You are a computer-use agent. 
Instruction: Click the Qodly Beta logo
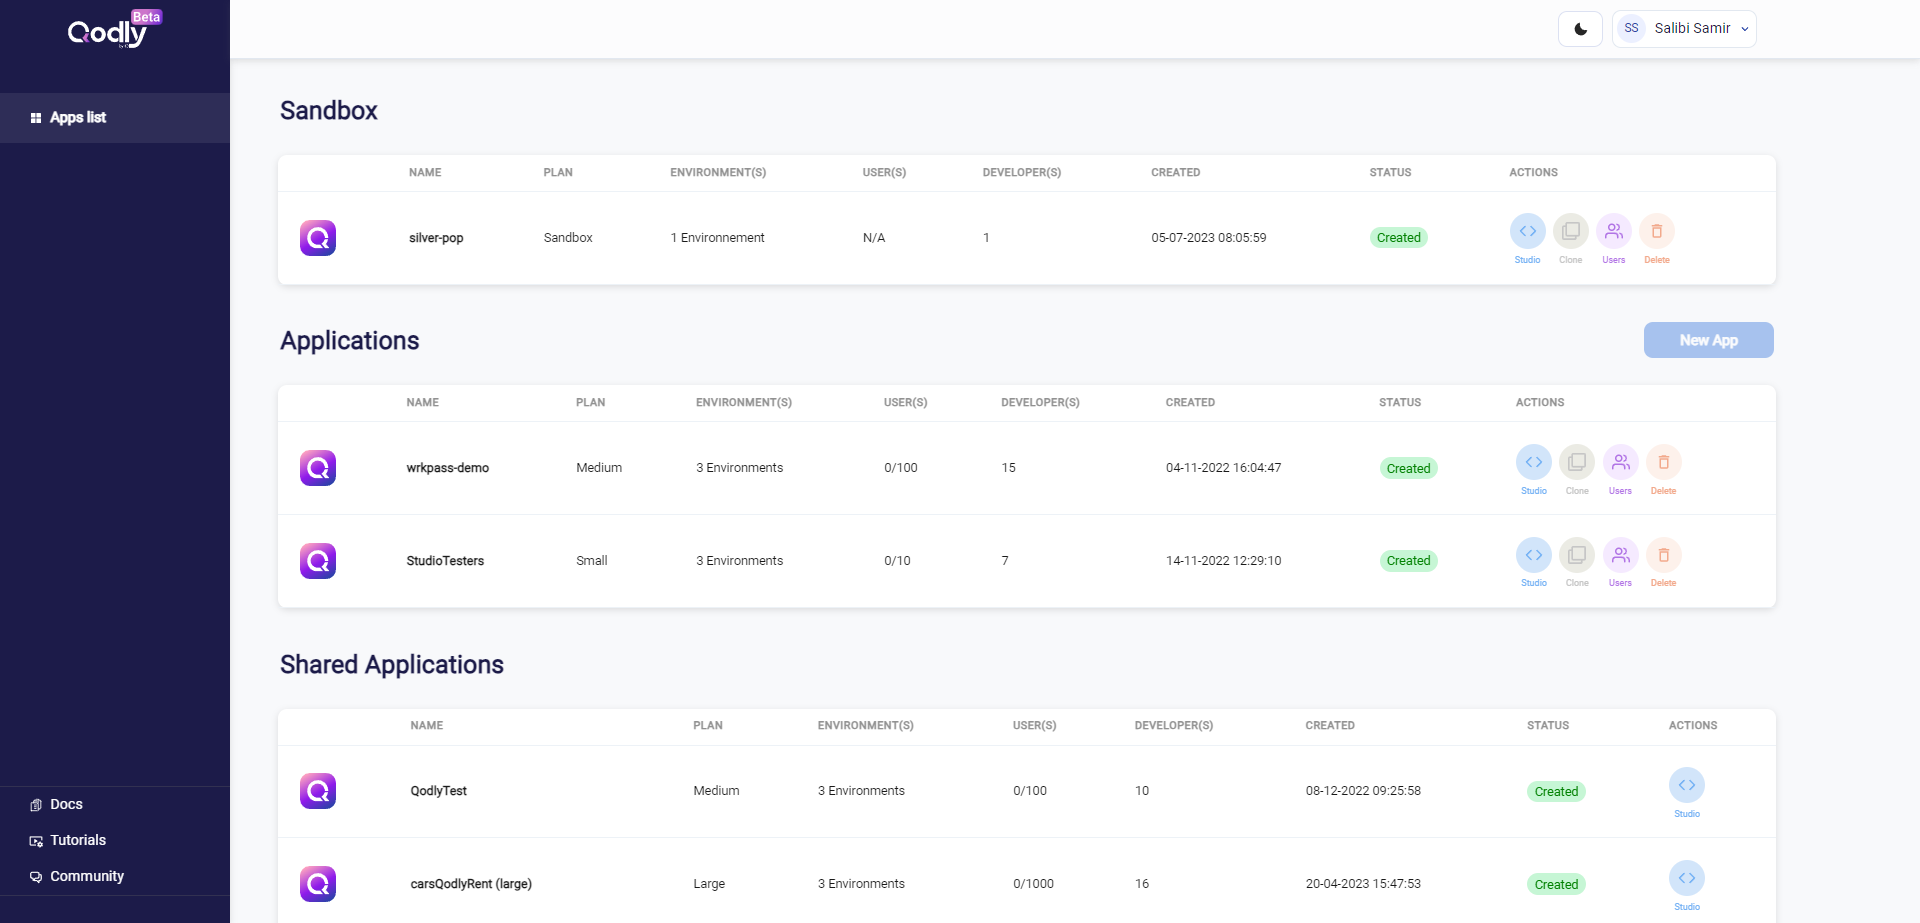click(x=114, y=30)
